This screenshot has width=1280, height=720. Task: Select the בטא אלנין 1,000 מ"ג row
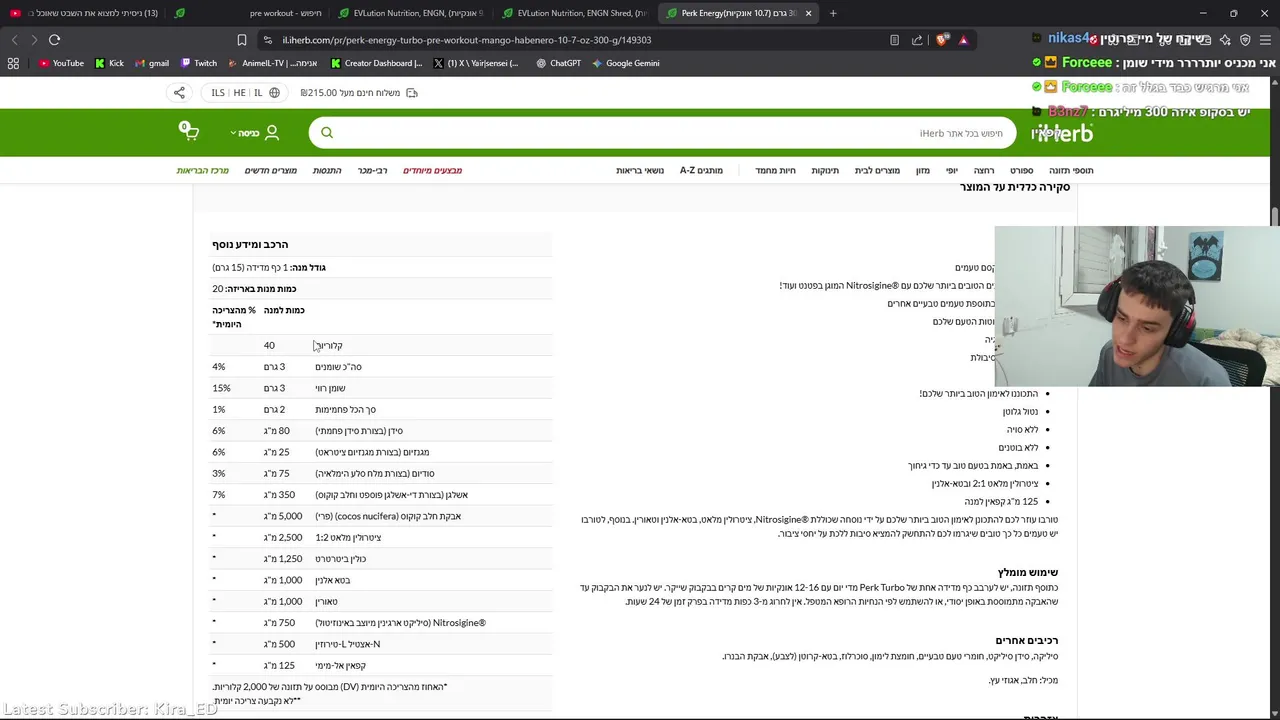381,580
